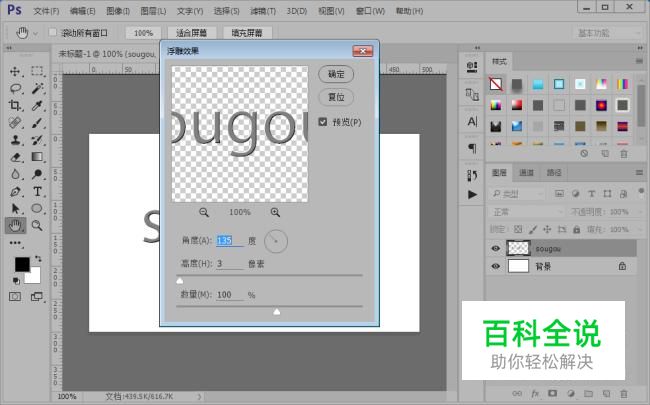The height and width of the screenshot is (405, 650).
Task: Open the Character panel icon
Action: (472, 121)
